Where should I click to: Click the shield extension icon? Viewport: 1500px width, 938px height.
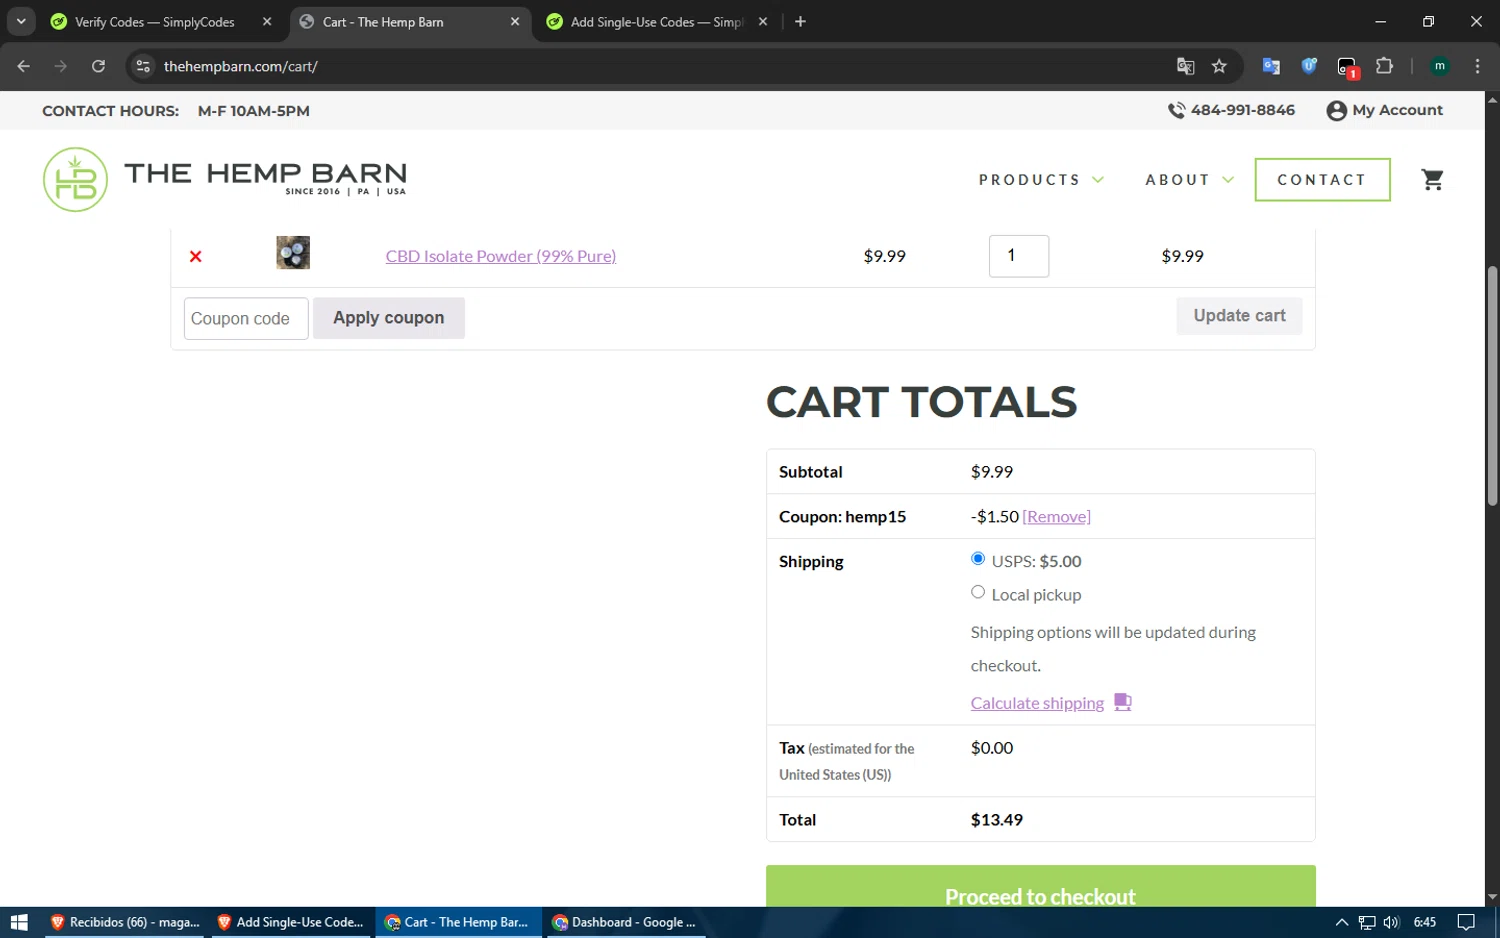pos(1309,66)
